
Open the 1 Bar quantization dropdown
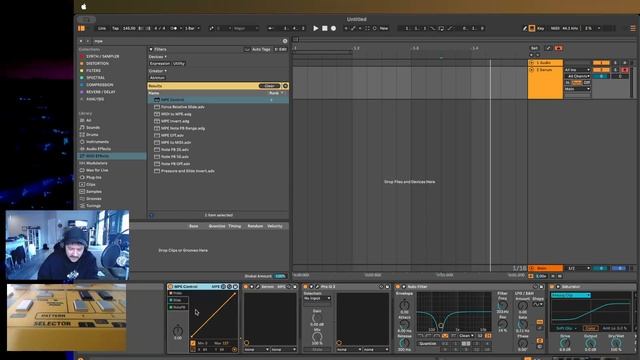tap(192, 28)
